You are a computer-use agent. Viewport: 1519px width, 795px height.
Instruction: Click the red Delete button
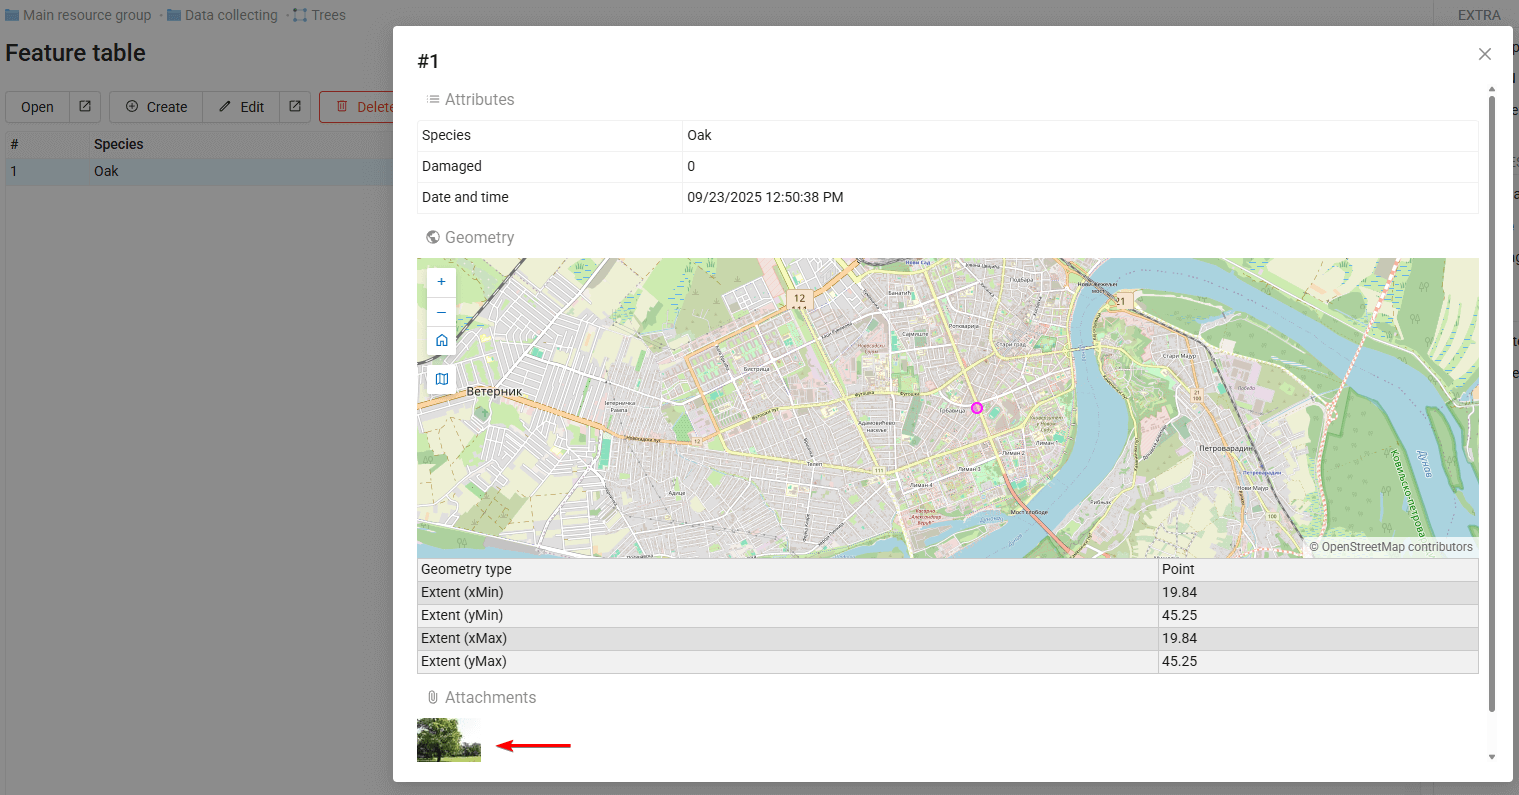360,107
